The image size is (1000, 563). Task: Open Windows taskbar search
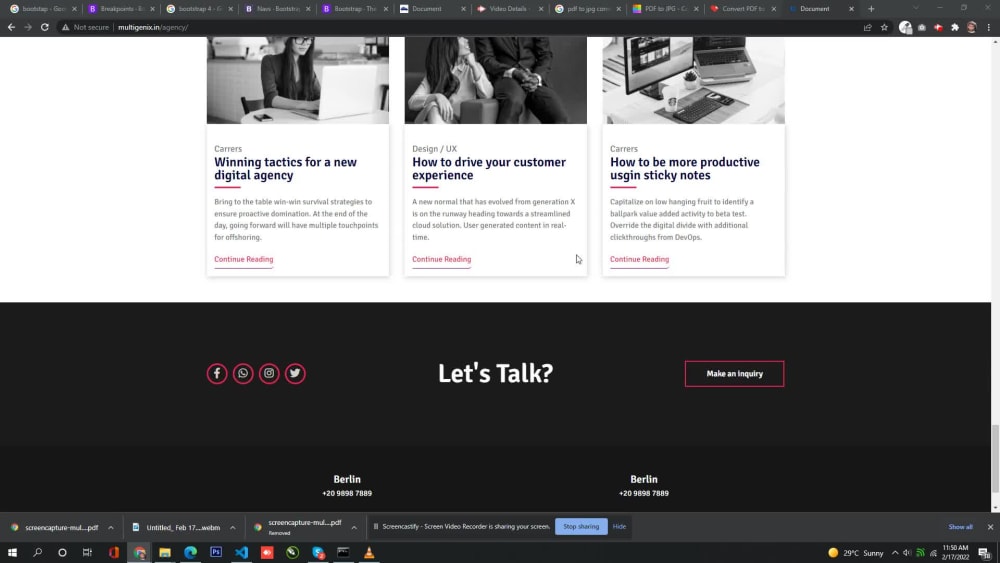pyautogui.click(x=37, y=553)
